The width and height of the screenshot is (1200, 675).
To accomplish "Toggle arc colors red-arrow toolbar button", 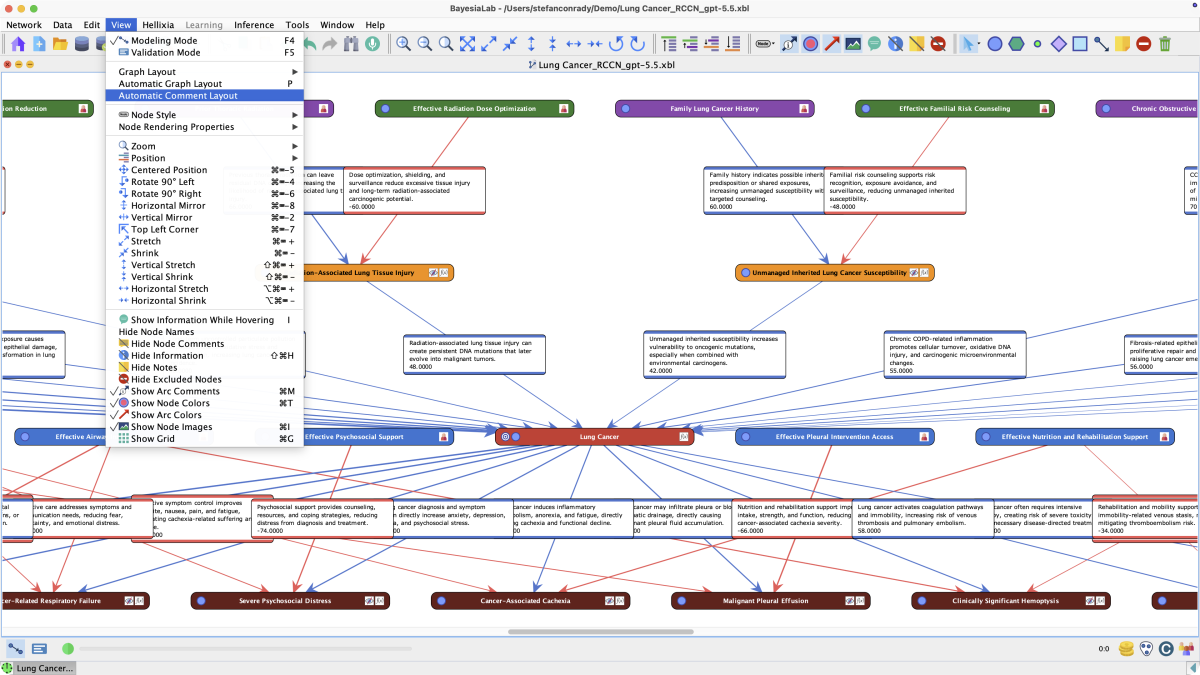I will coord(831,44).
